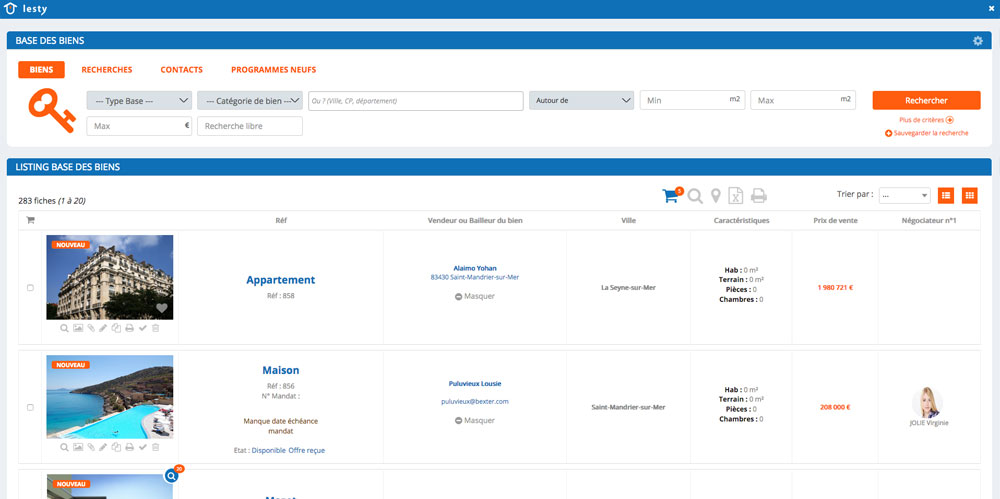Click the listing toolbar magnifier search icon
Screen dimensions: 1000x499
coord(695,196)
